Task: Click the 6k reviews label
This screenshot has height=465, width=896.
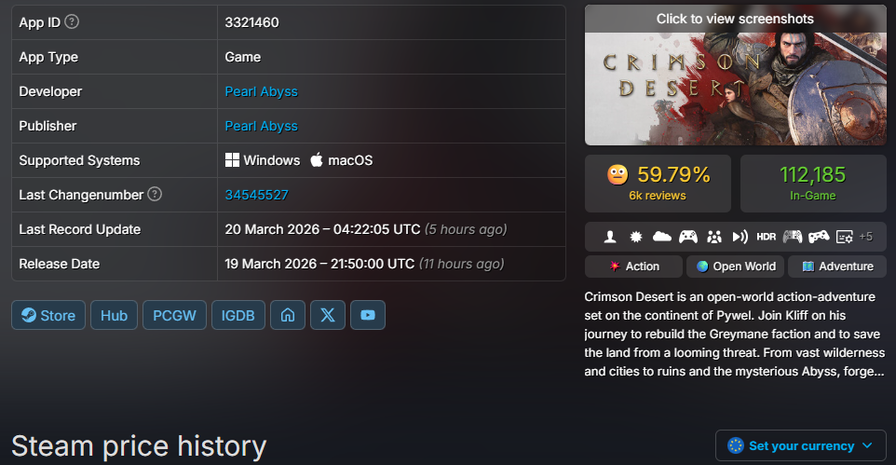Action: [x=657, y=195]
